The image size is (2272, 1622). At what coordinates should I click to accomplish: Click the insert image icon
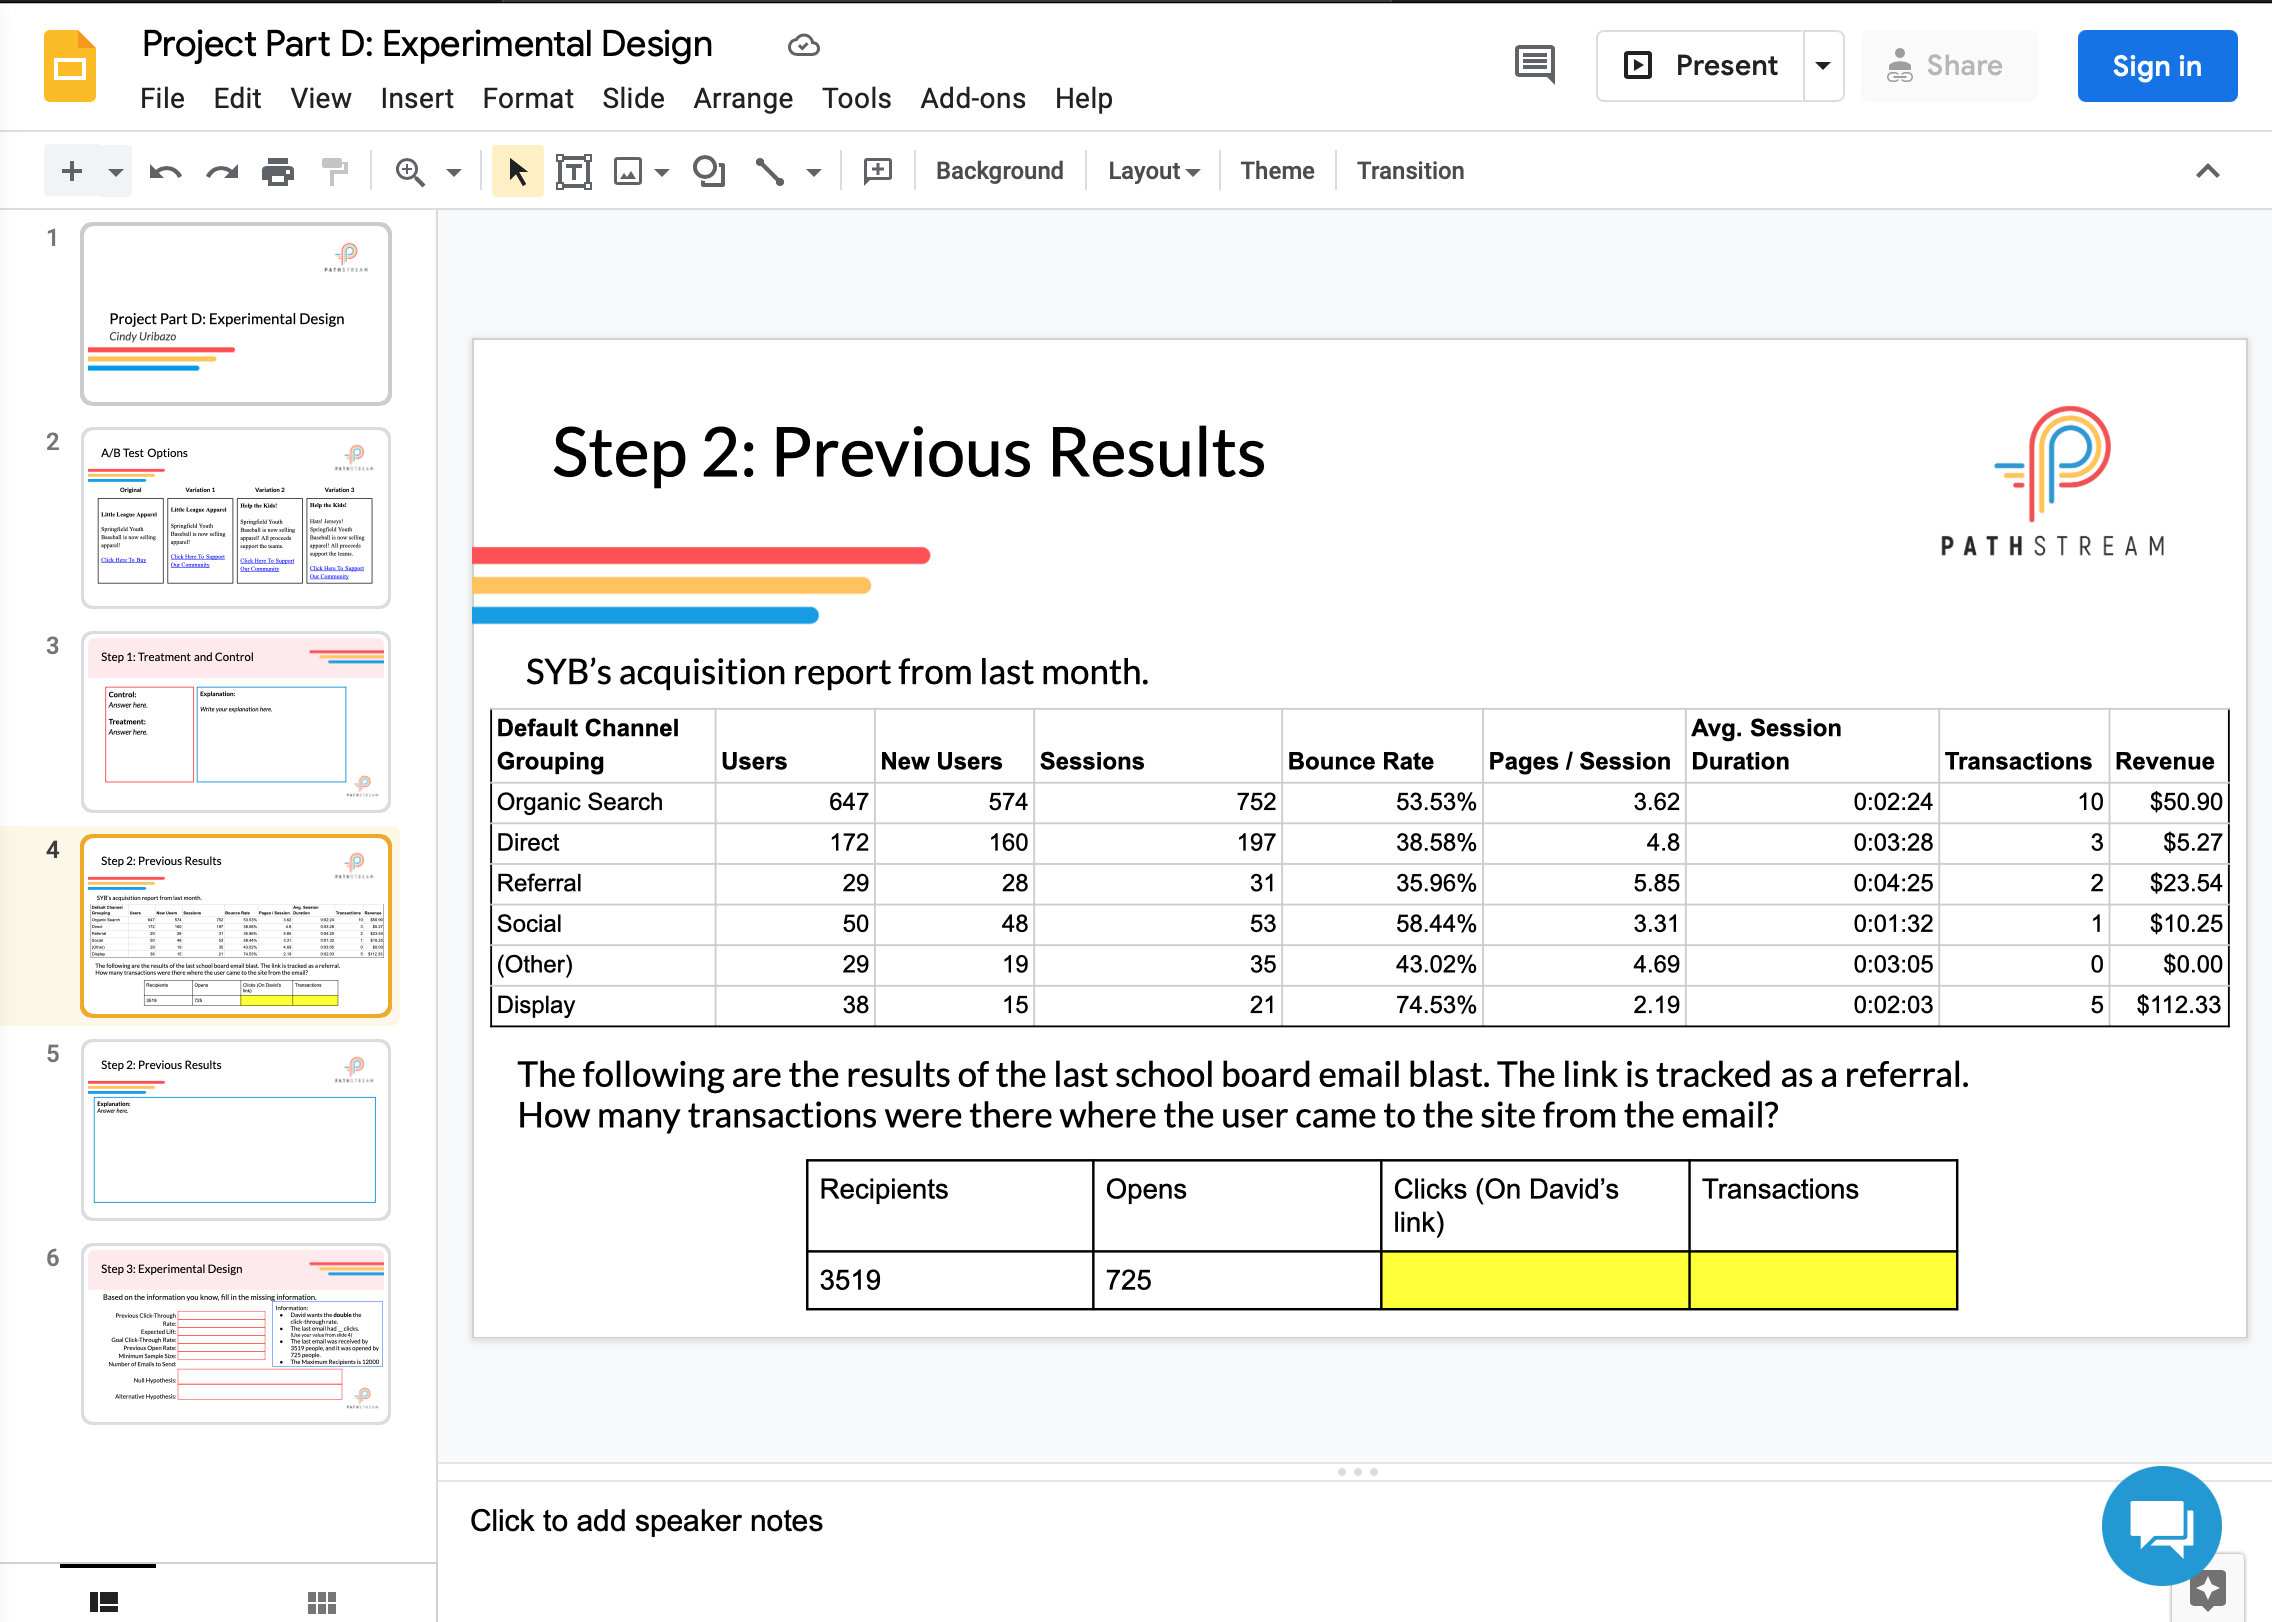coord(628,172)
